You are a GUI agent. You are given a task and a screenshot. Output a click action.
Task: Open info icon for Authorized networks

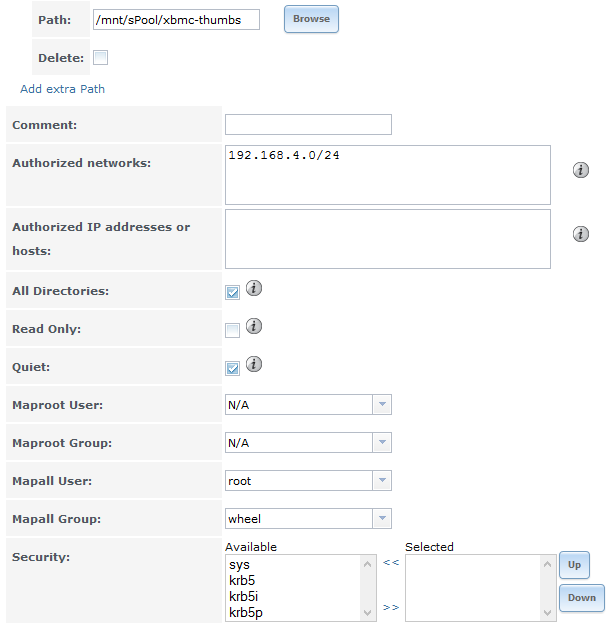pyautogui.click(x=581, y=170)
